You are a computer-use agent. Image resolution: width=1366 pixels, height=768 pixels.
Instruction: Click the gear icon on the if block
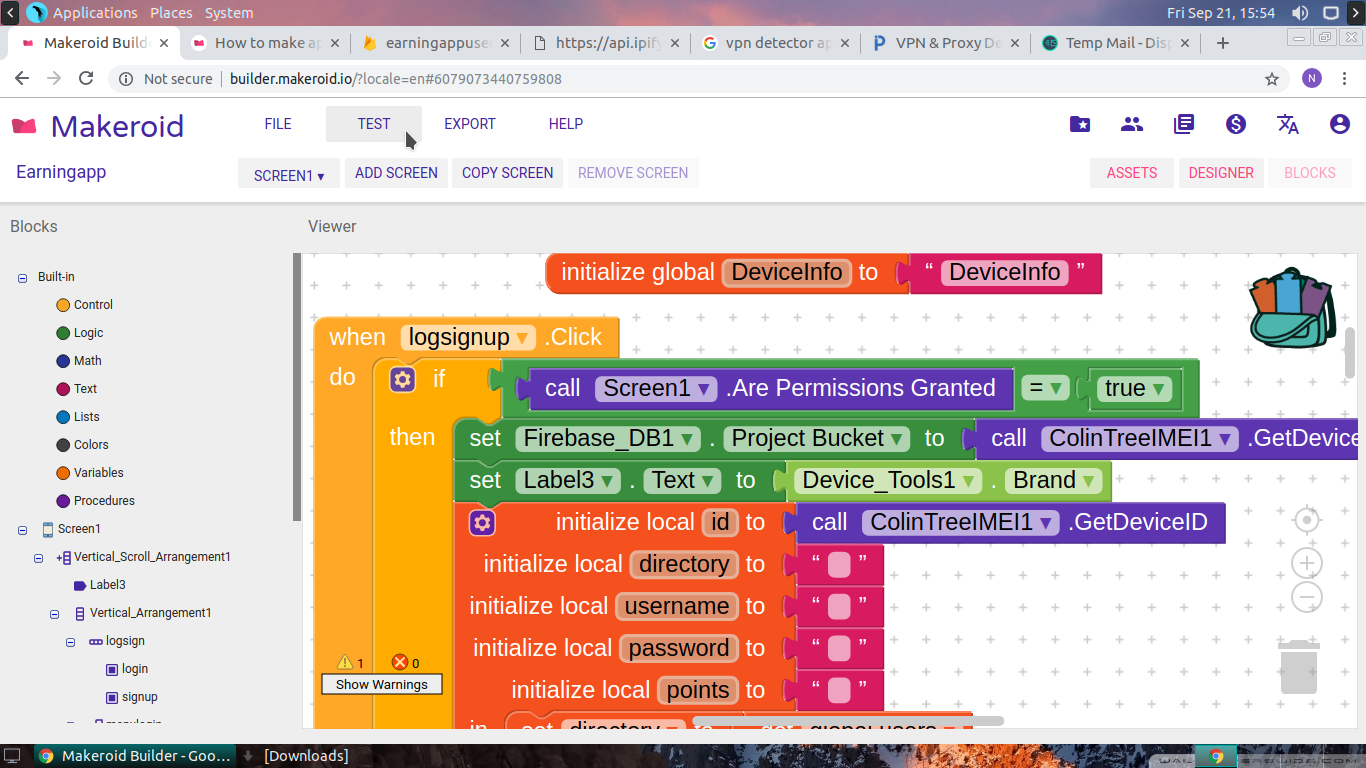click(x=402, y=380)
